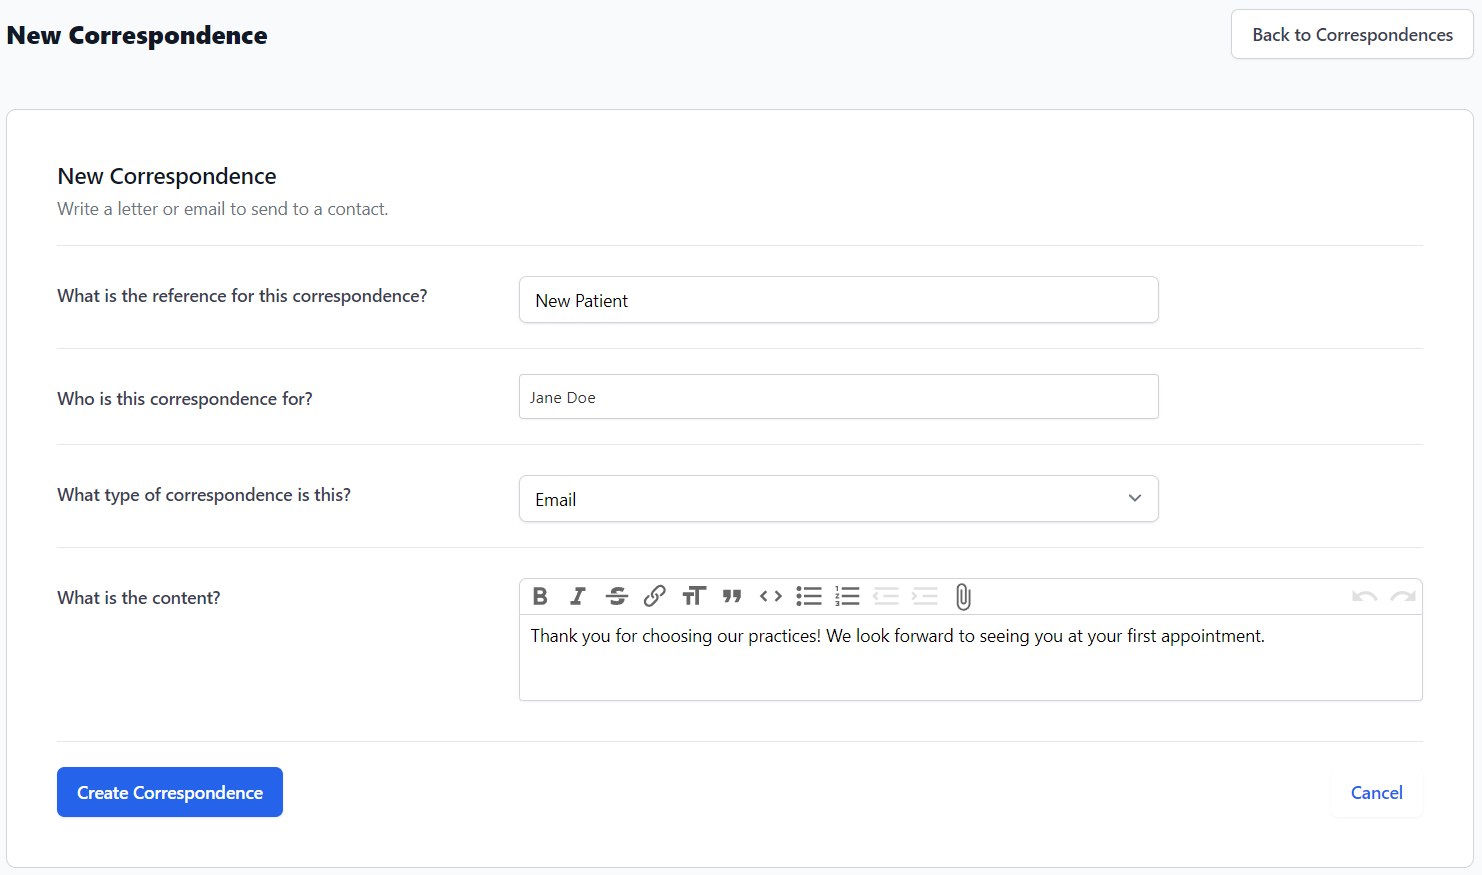Decrease indent level in editor
Screen dimensions: 1482x875
point(886,597)
